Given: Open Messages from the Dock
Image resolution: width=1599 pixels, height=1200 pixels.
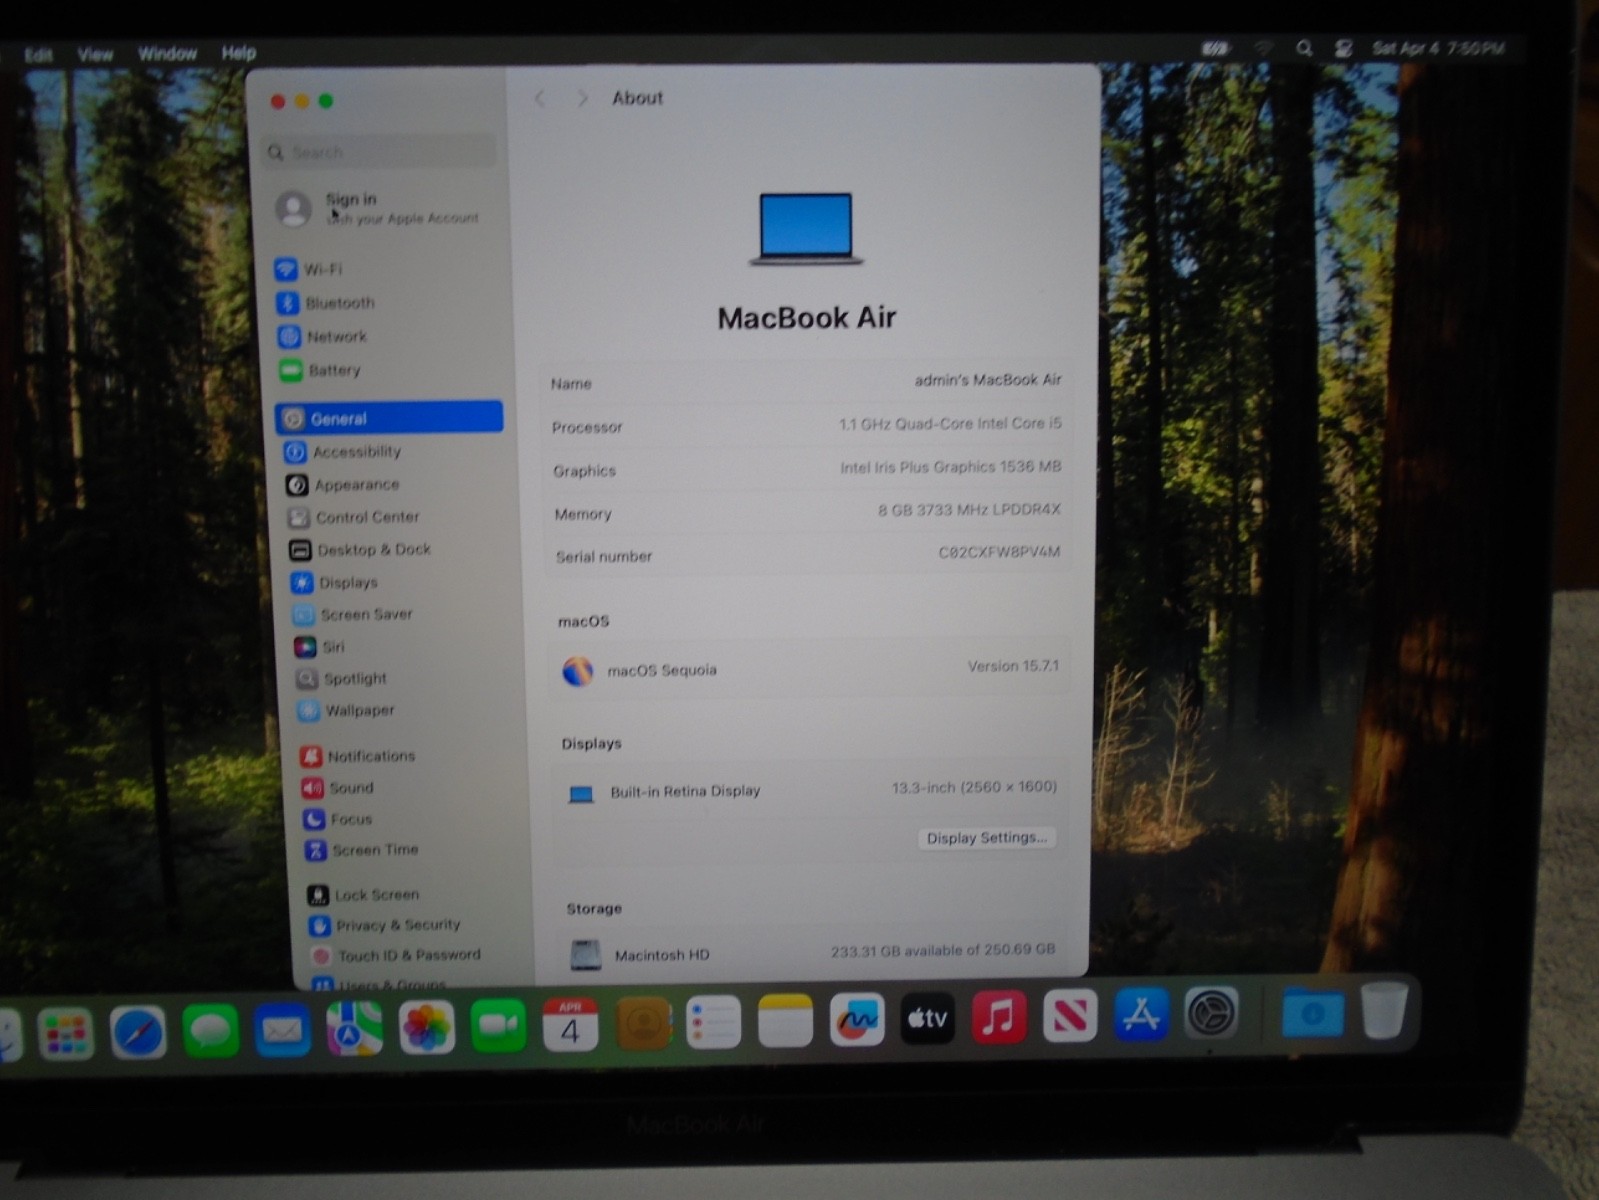Looking at the screenshot, I should click(x=210, y=1031).
